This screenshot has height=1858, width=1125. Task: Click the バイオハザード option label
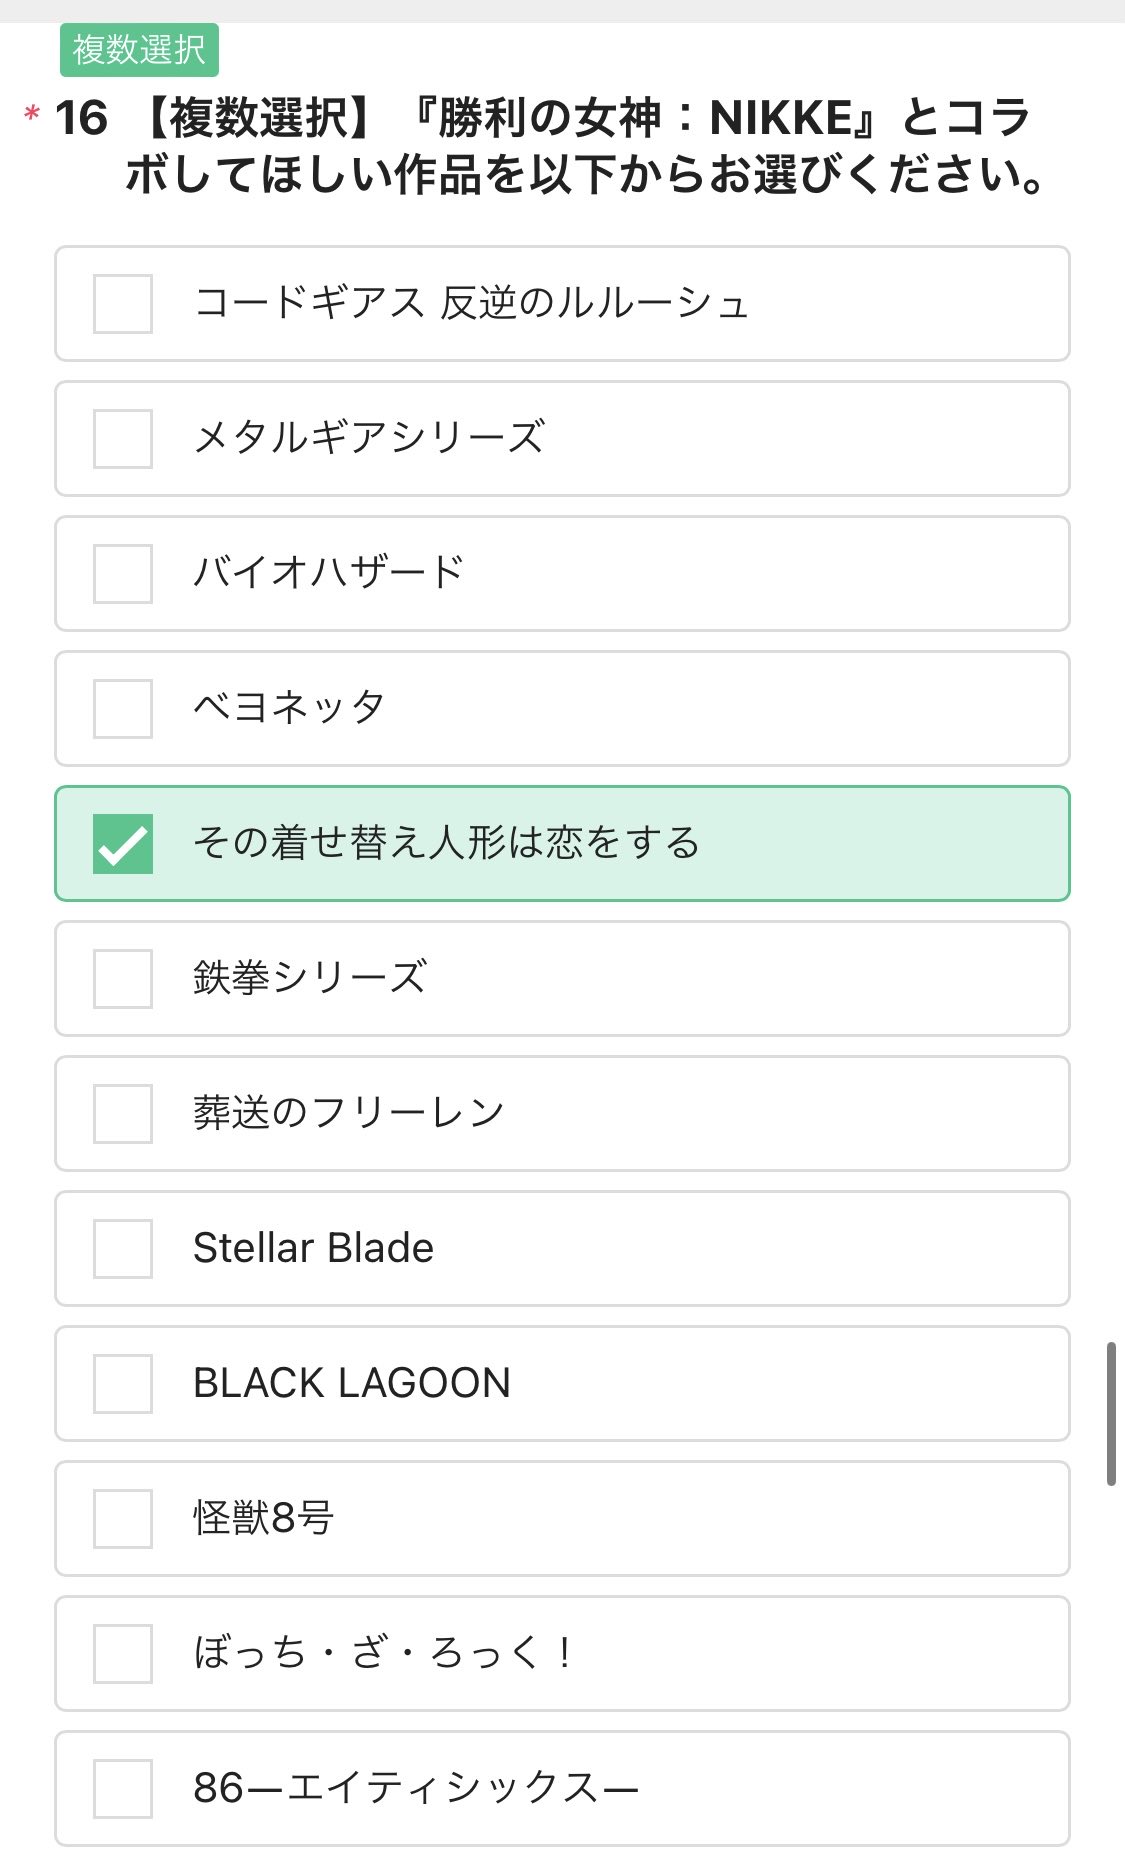(328, 574)
